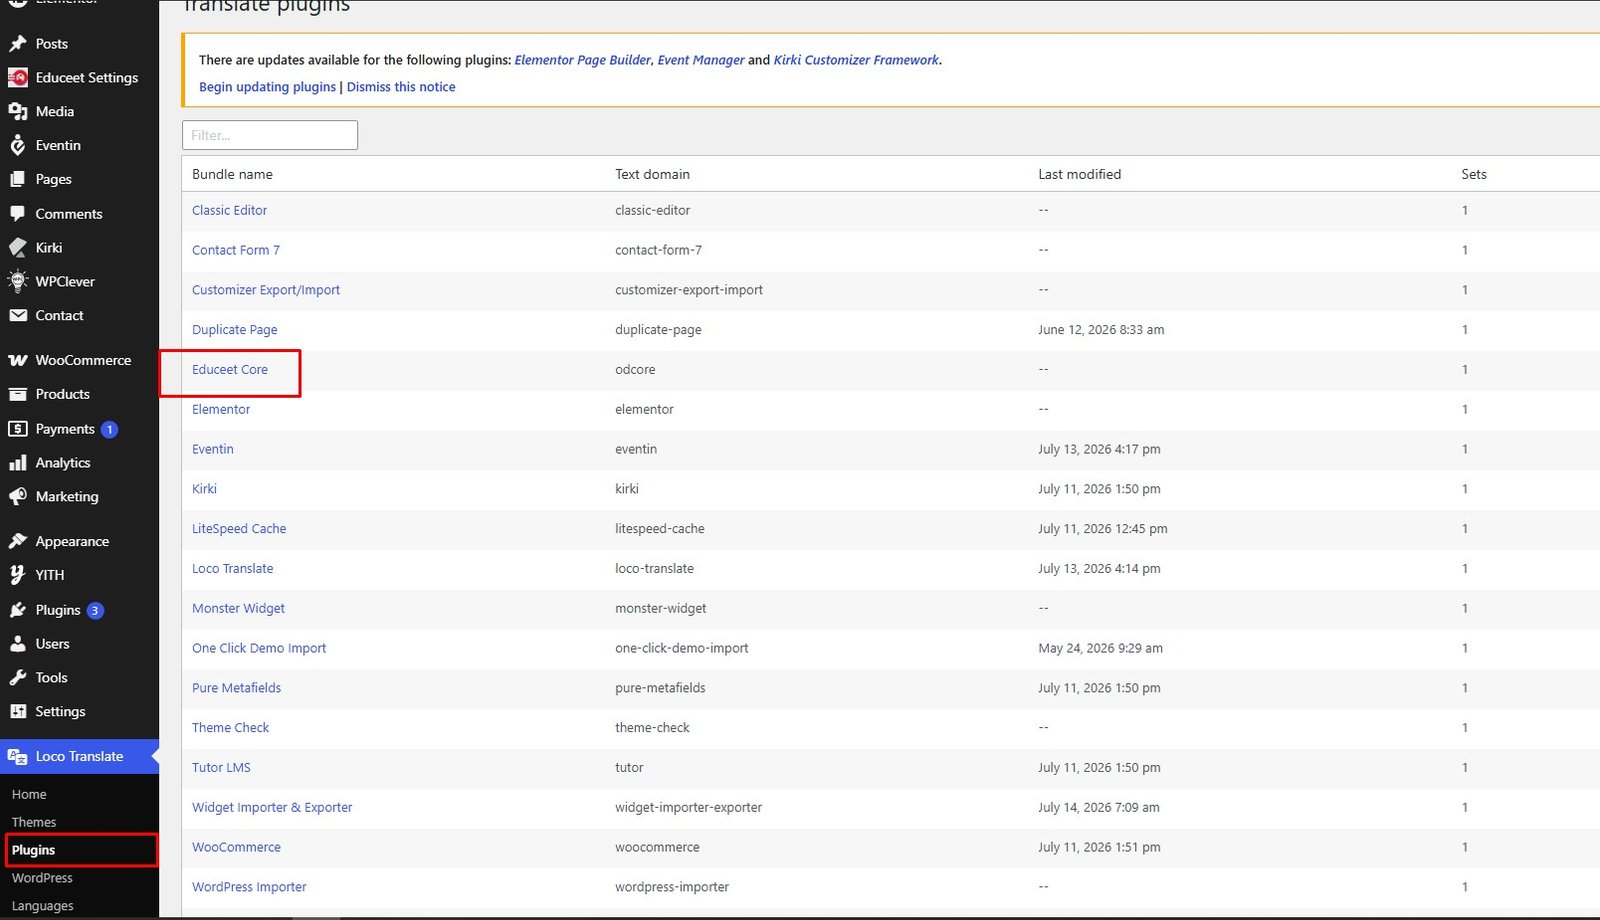Open the Analytics bar chart icon
This screenshot has height=920, width=1600.
point(17,463)
